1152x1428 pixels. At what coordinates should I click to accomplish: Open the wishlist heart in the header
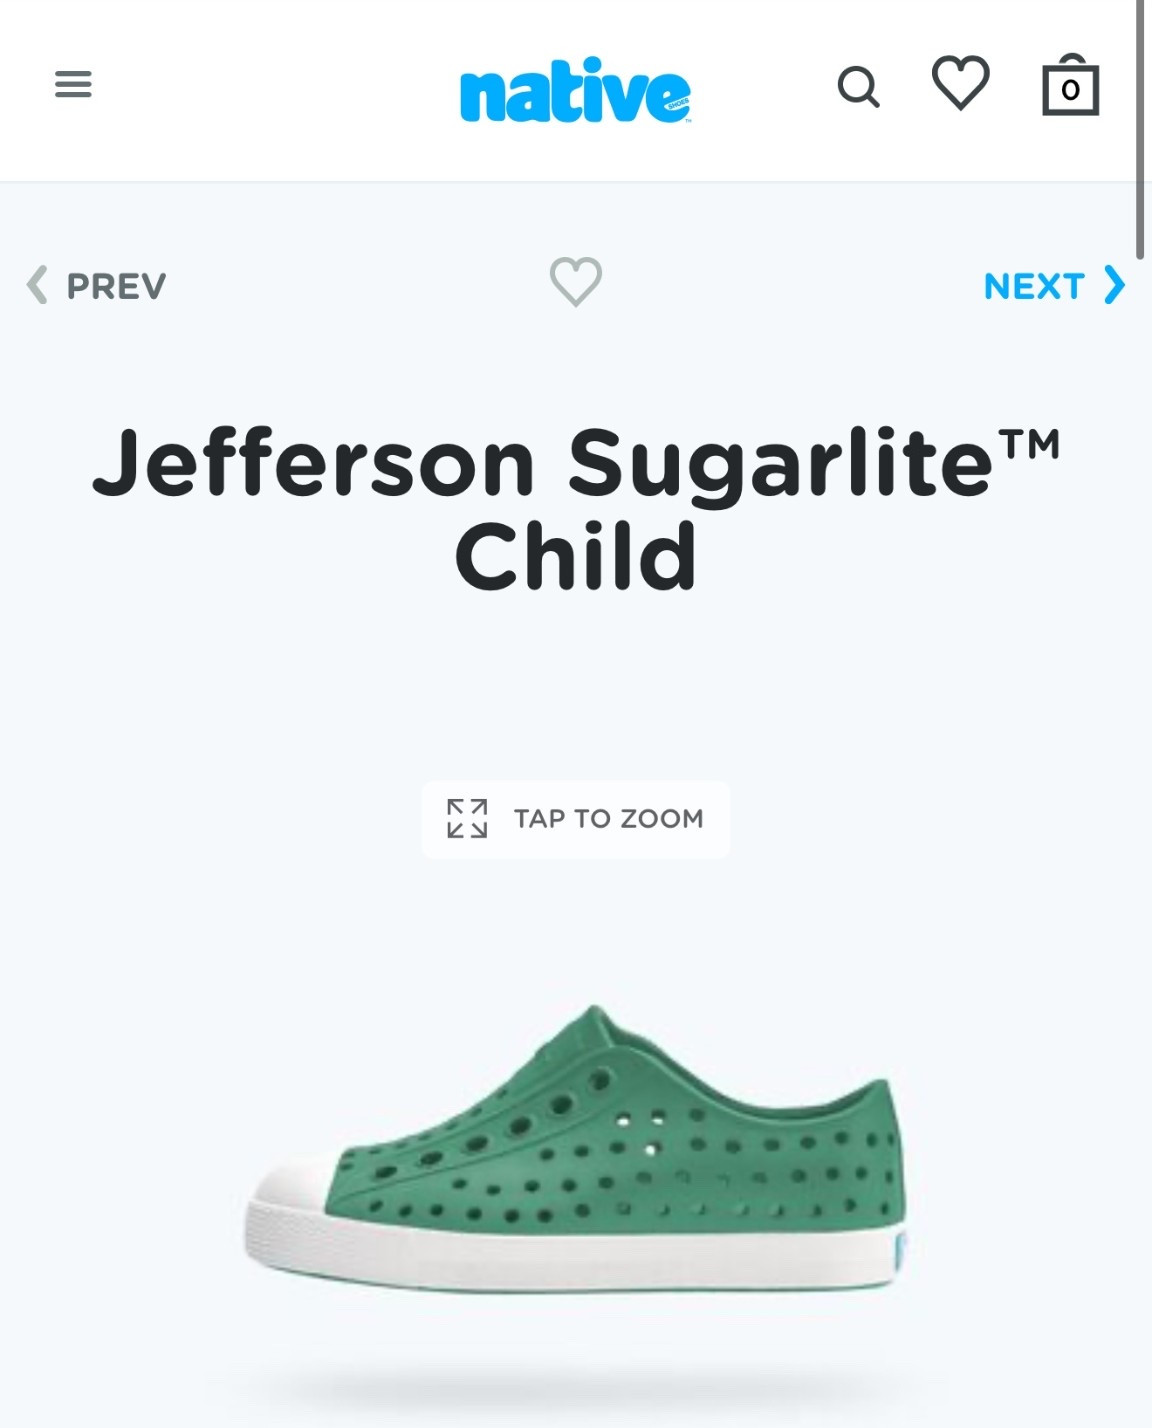(x=961, y=83)
